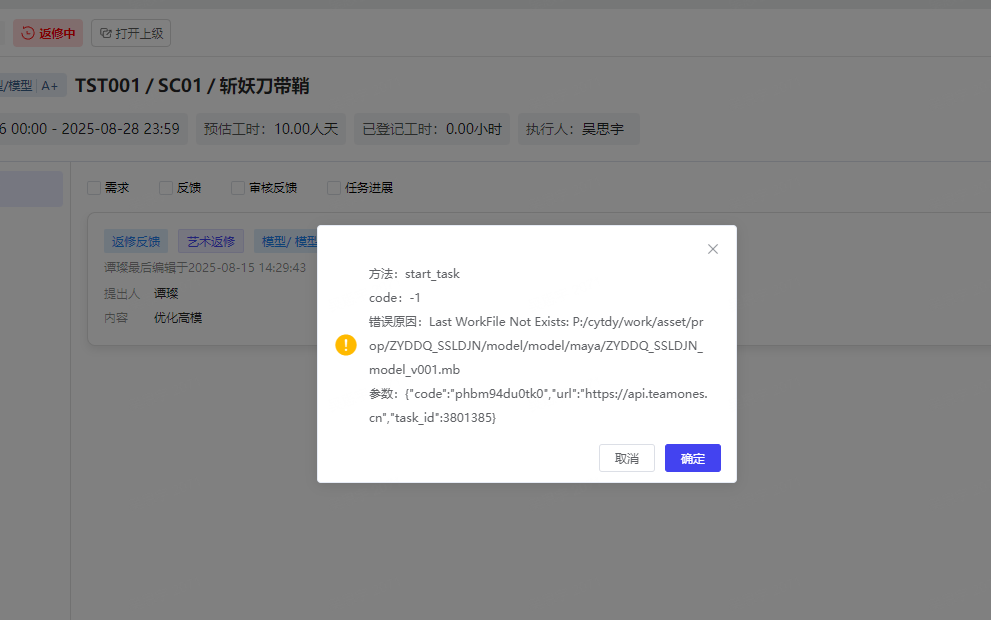Select the 艺术返修 tag

tap(211, 241)
